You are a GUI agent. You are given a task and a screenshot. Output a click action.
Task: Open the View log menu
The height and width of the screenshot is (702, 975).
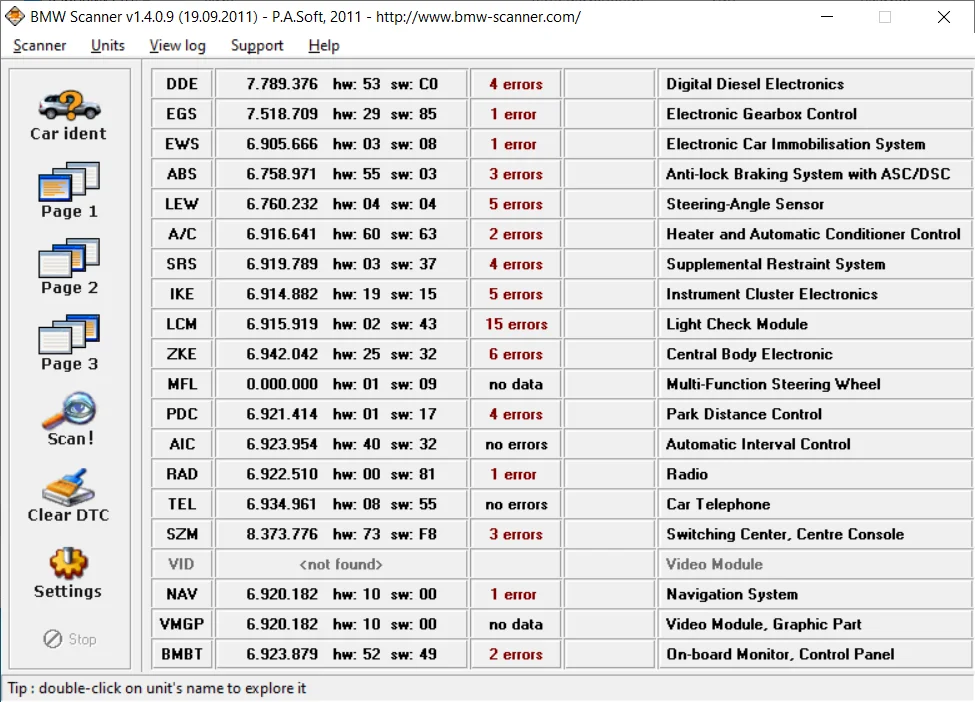click(x=177, y=45)
